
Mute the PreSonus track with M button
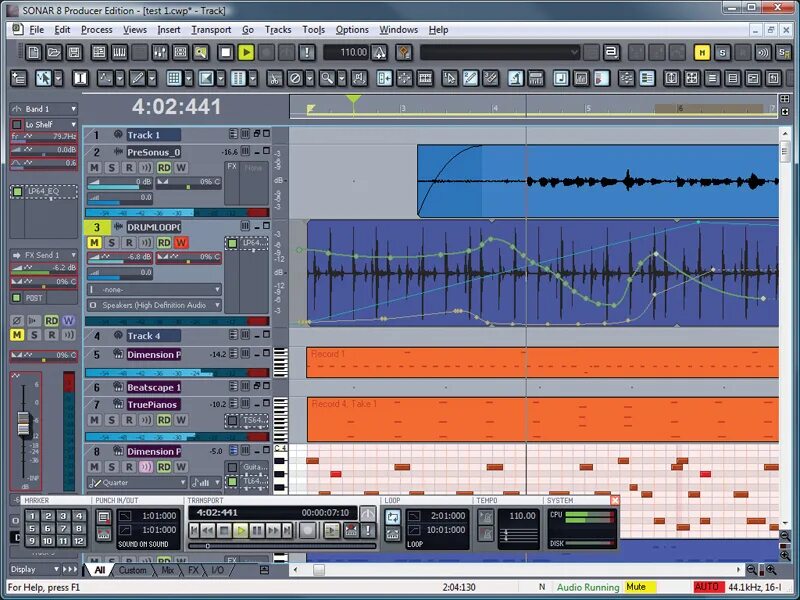[94, 168]
